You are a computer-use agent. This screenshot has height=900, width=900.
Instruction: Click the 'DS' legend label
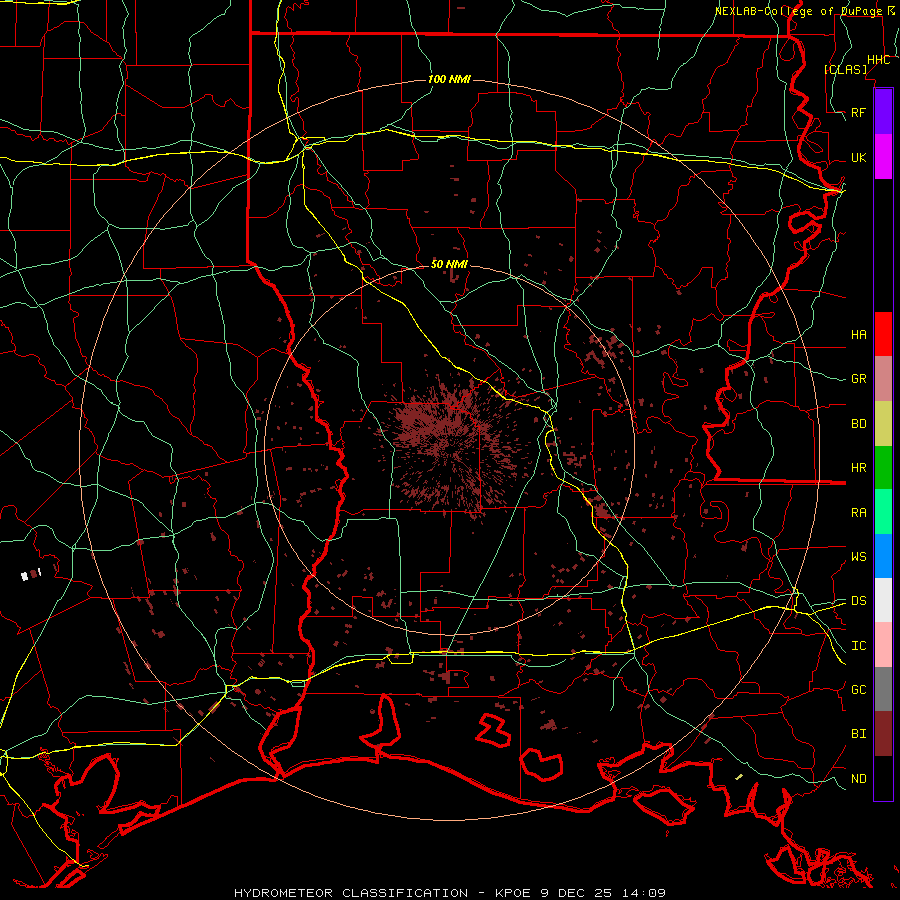click(x=858, y=601)
